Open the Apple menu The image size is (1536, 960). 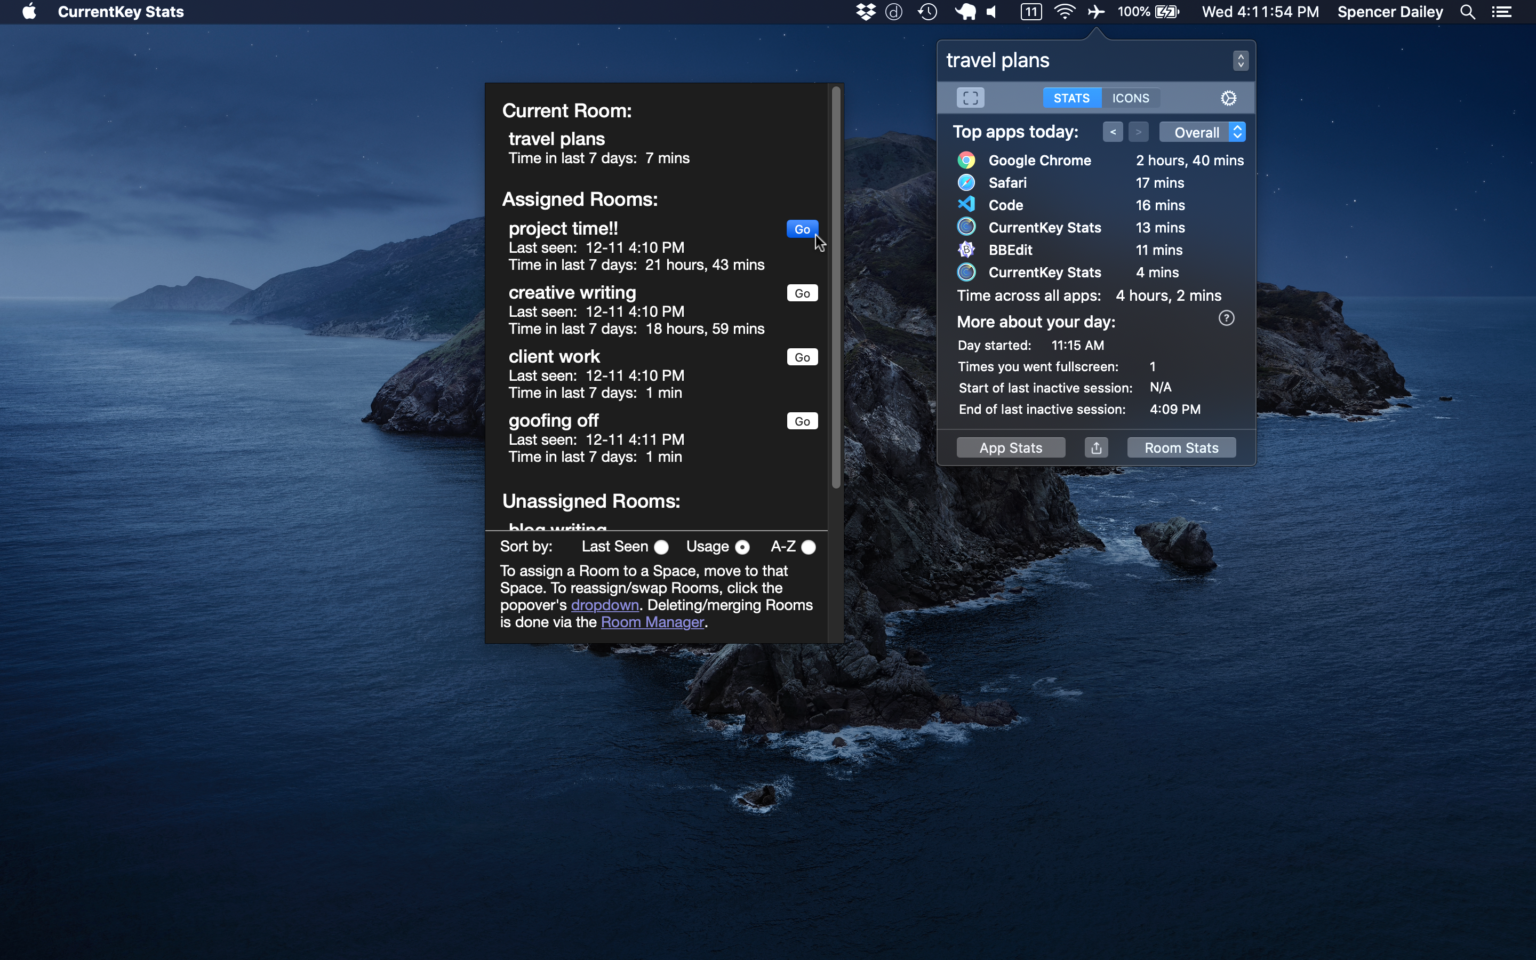29,12
